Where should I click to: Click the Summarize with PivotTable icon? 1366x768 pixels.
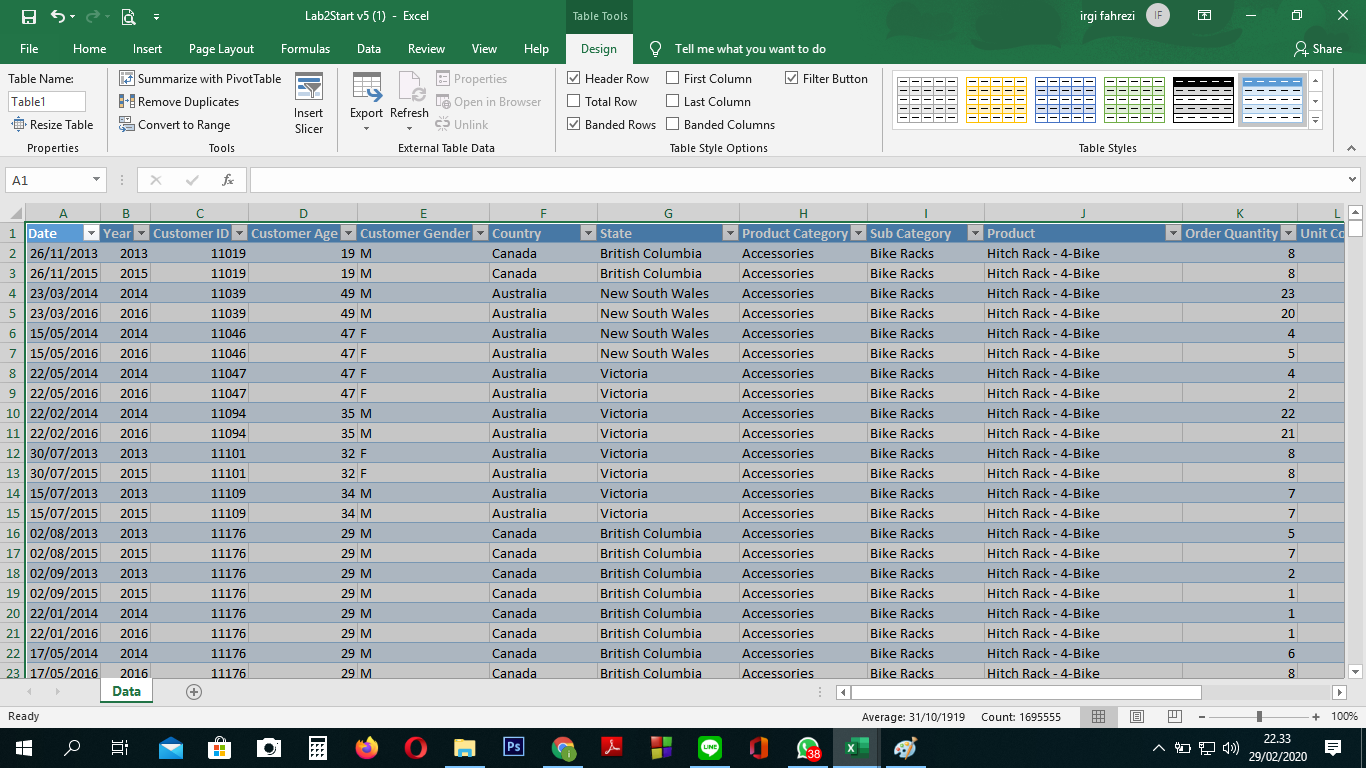point(127,79)
